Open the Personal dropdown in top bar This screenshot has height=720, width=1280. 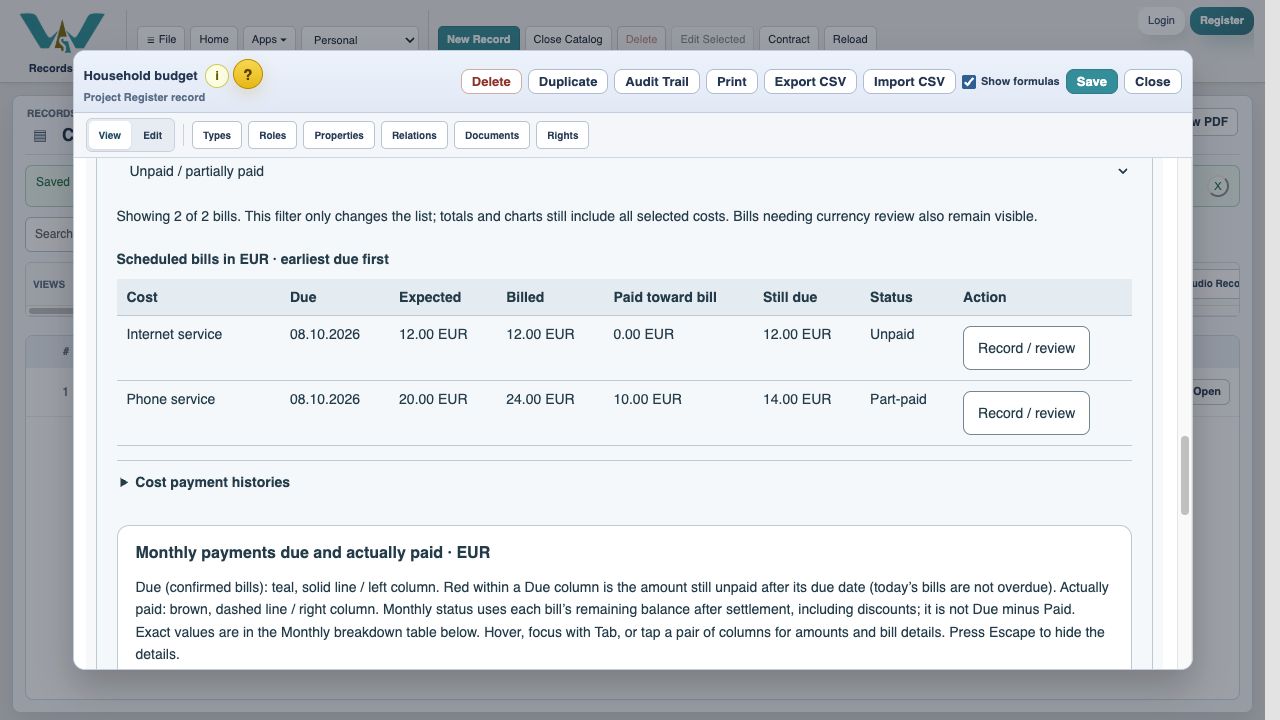click(360, 40)
